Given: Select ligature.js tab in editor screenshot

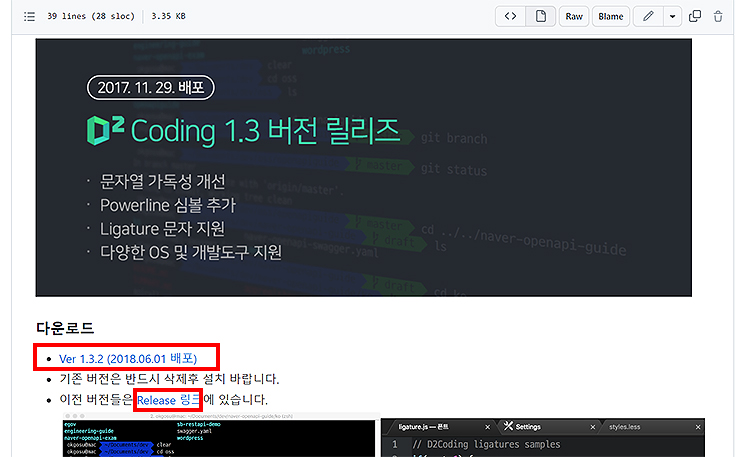Looking at the screenshot, I should pyautogui.click(x=423, y=427).
